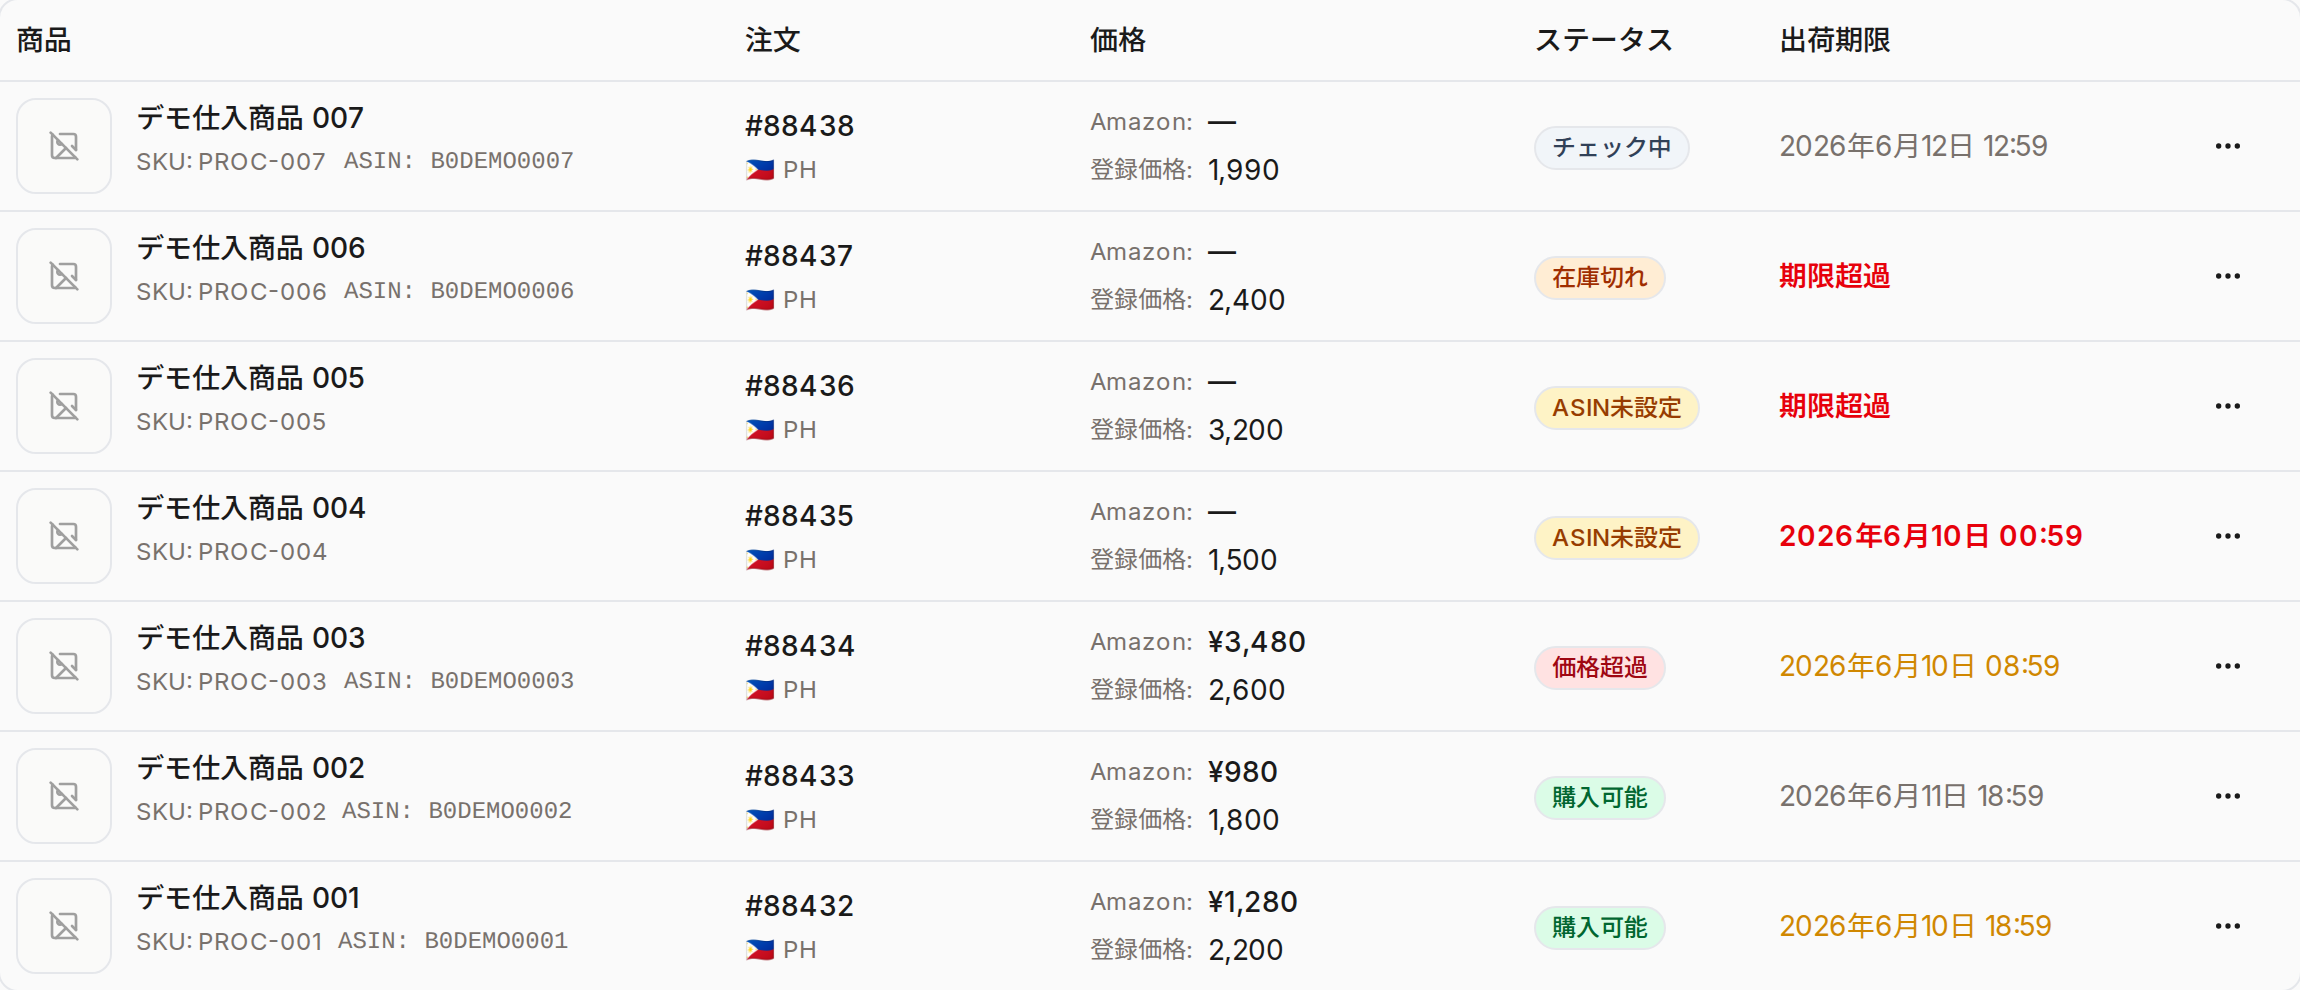Click 期限超過 deadline for order #88437

click(1835, 276)
